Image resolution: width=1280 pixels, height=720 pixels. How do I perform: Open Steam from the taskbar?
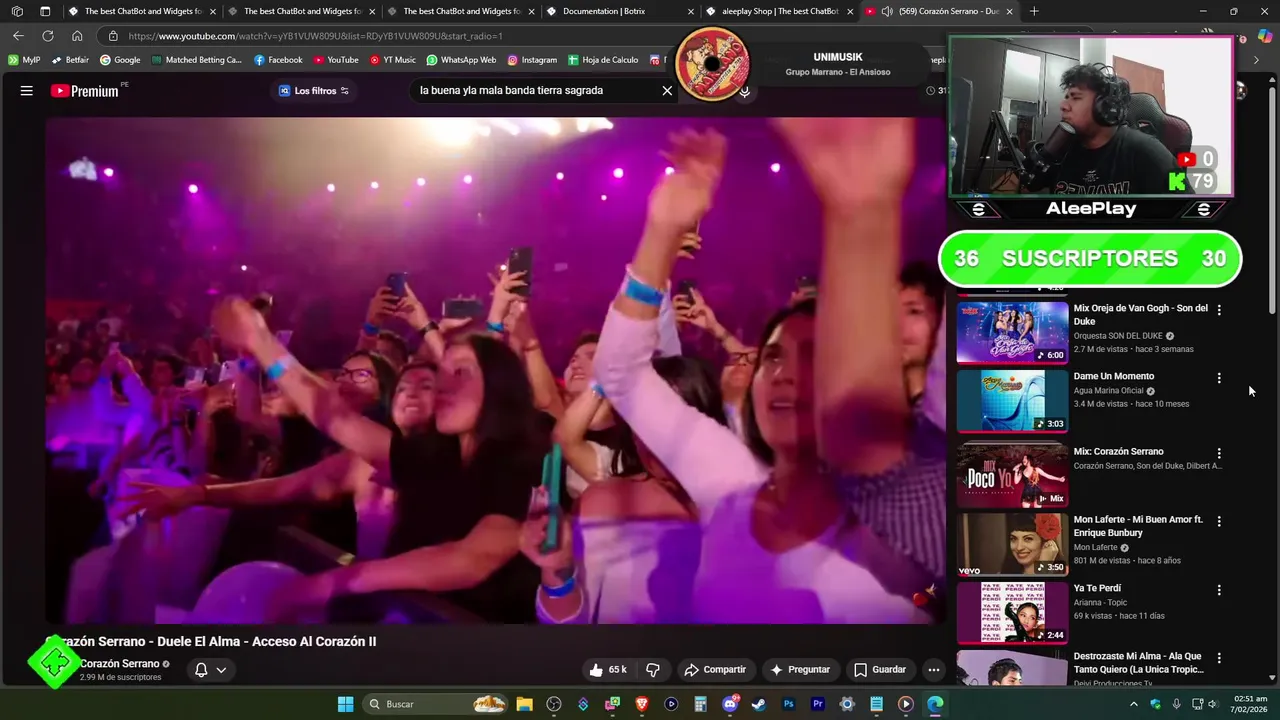pos(759,704)
